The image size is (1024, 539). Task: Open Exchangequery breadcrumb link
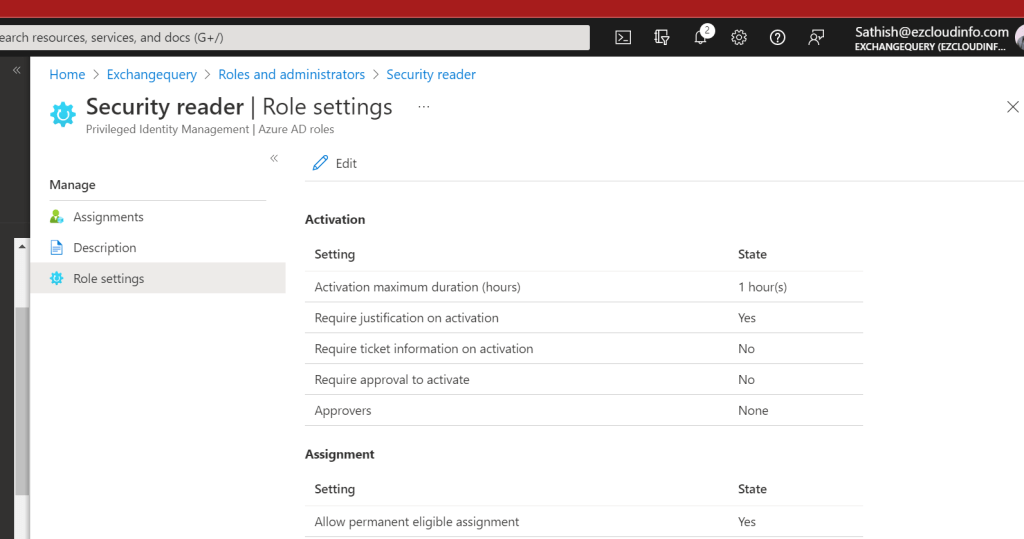tap(151, 75)
